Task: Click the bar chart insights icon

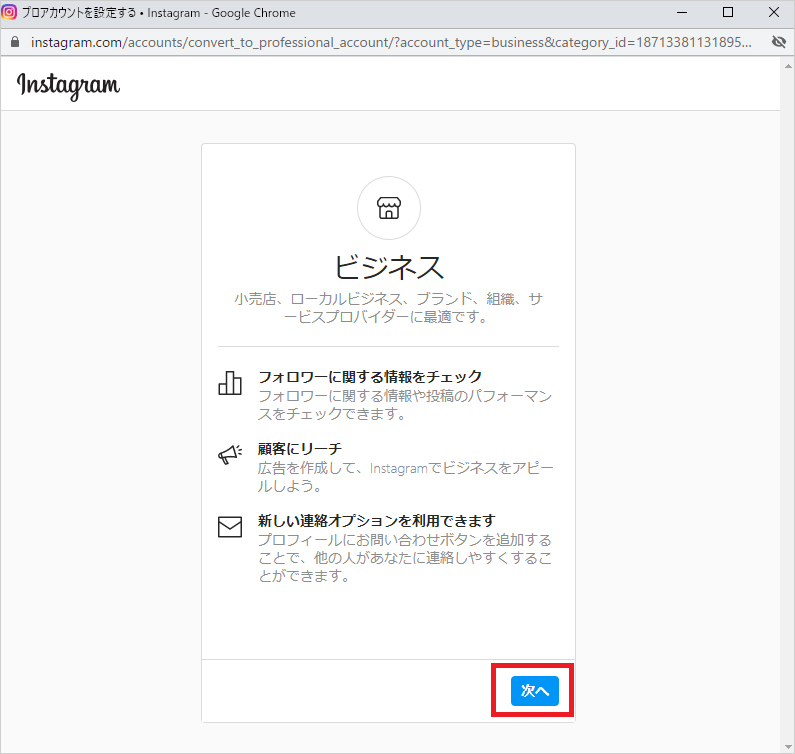Action: point(230,383)
